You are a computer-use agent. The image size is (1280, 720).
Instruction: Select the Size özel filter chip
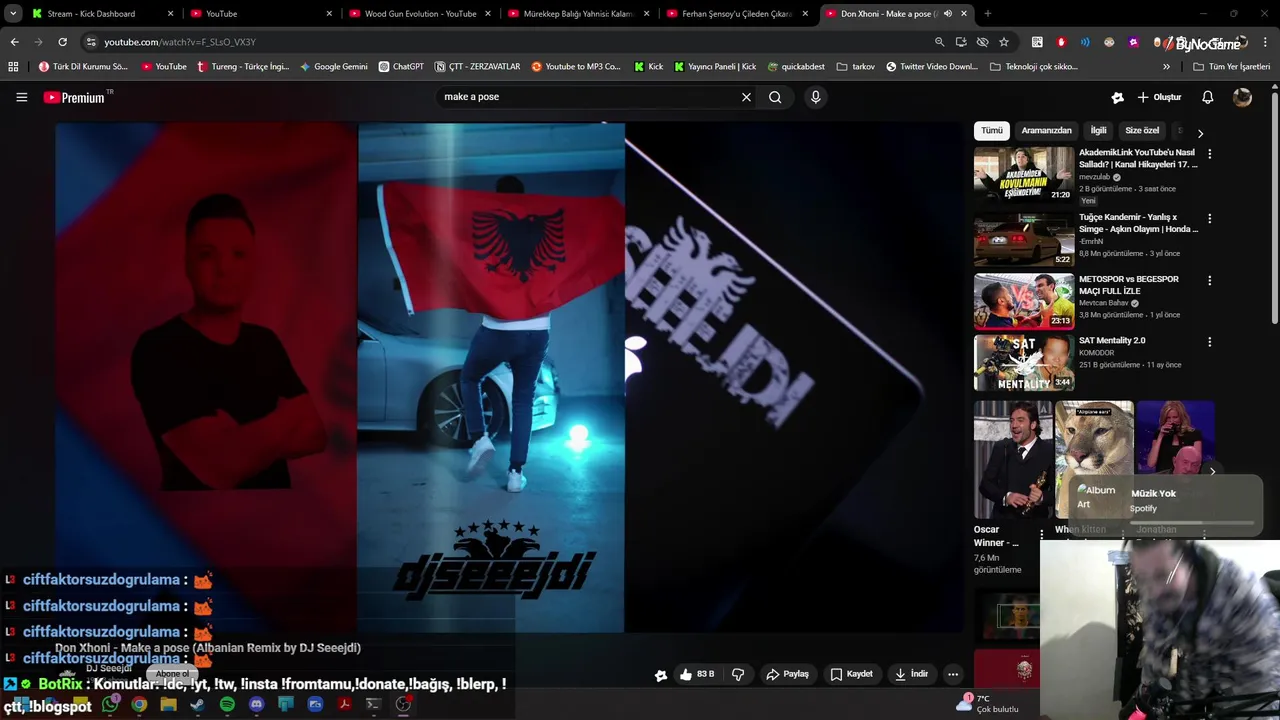click(x=1142, y=131)
